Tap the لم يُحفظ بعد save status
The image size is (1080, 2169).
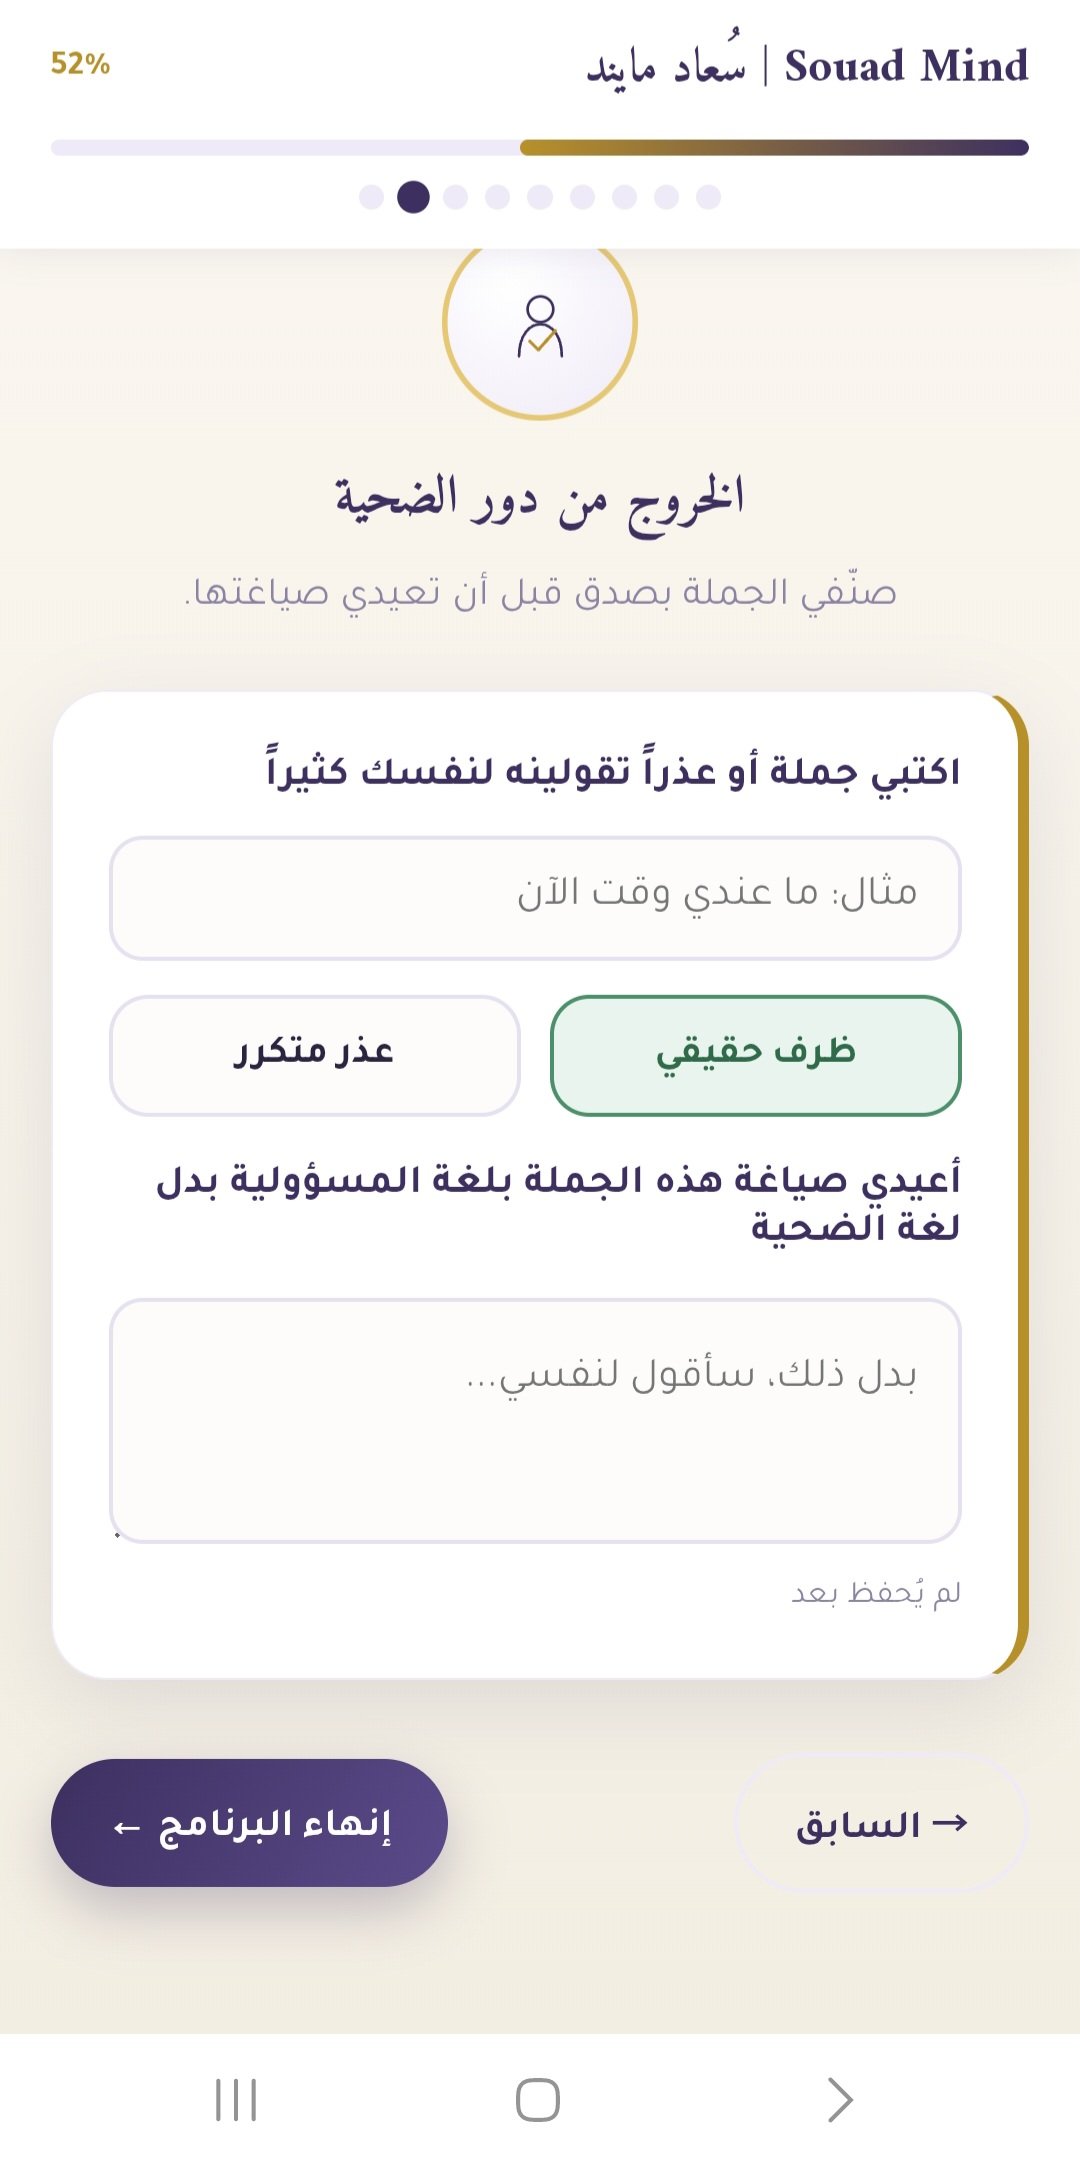pos(876,1592)
